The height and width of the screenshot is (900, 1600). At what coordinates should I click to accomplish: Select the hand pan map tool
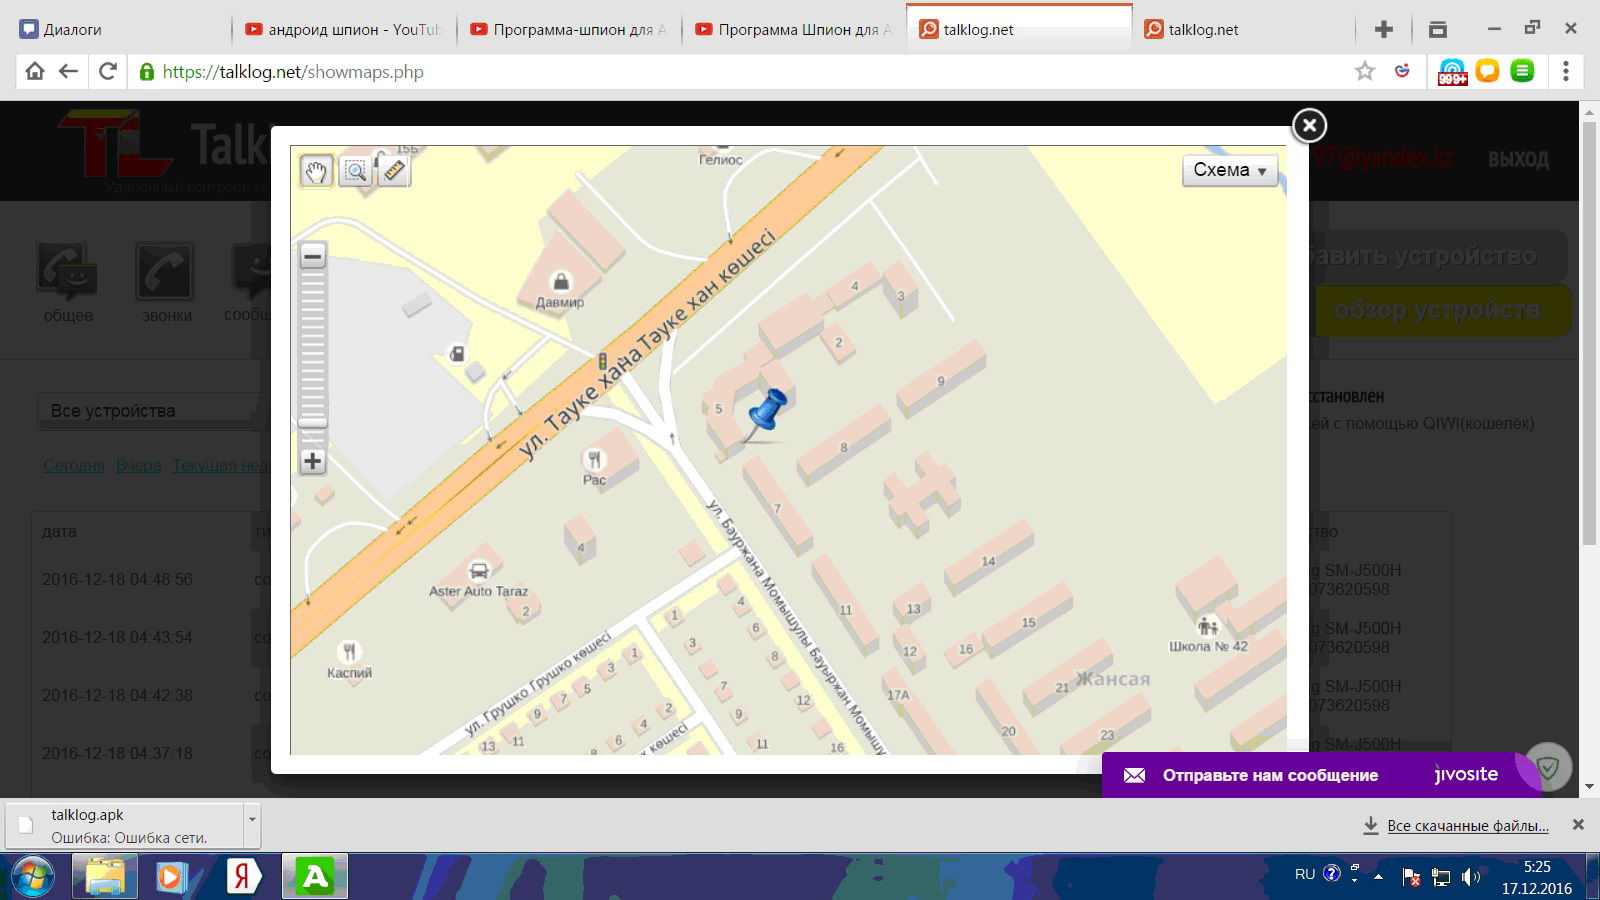(x=316, y=171)
